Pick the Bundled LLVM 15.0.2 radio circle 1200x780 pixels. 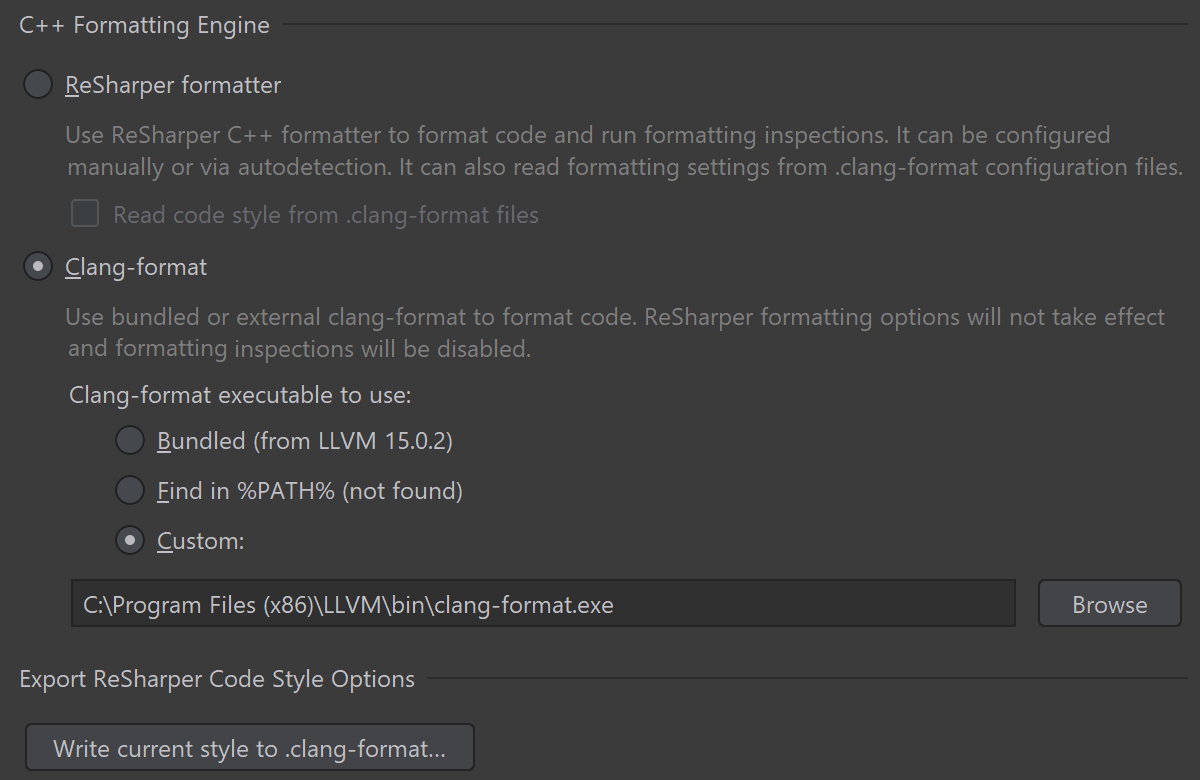pos(130,440)
